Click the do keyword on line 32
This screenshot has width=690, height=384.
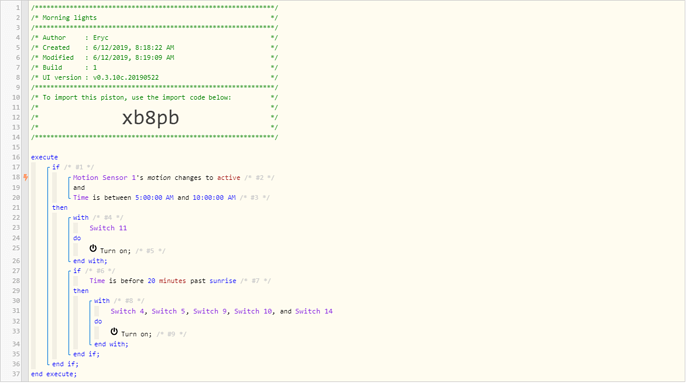coord(98,322)
